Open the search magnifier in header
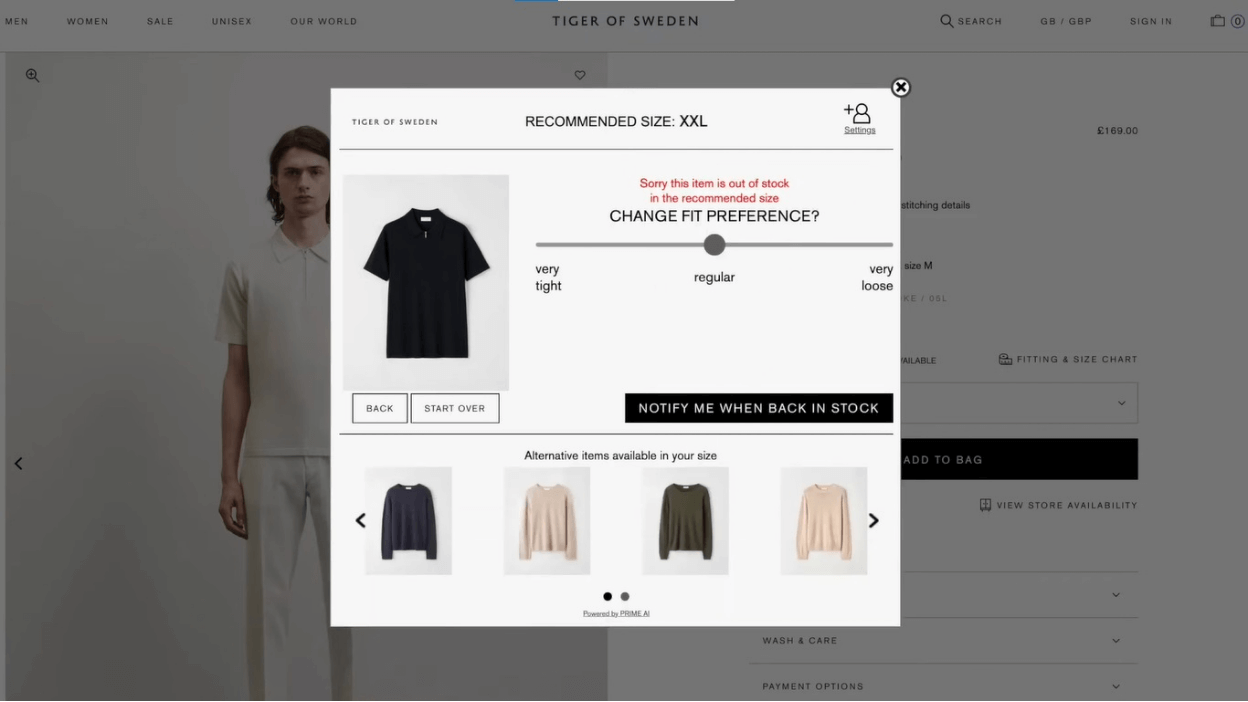Viewport: 1248px width, 702px height. tap(946, 21)
